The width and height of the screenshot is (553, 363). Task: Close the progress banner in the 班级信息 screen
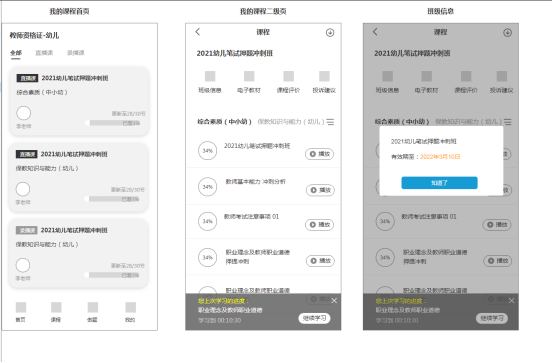point(511,301)
